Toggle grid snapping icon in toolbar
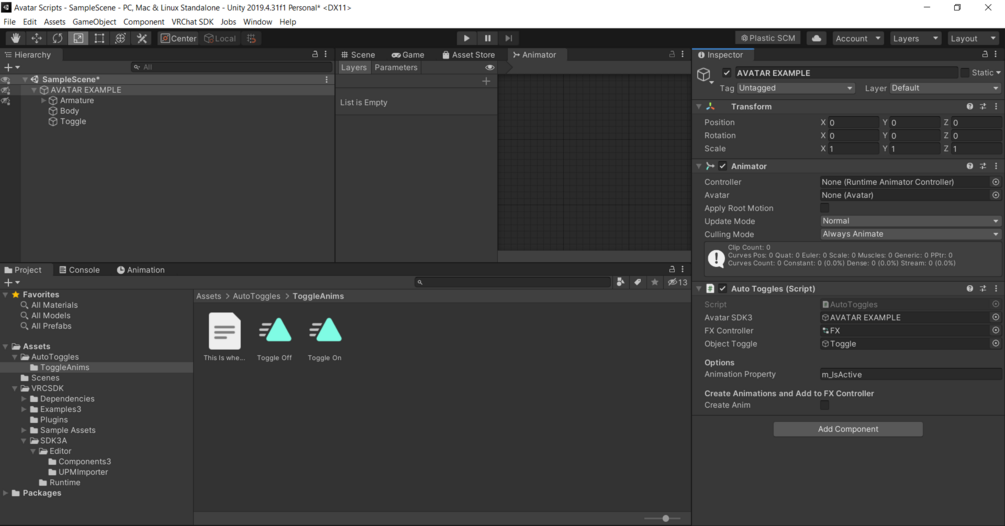 pyautogui.click(x=251, y=38)
